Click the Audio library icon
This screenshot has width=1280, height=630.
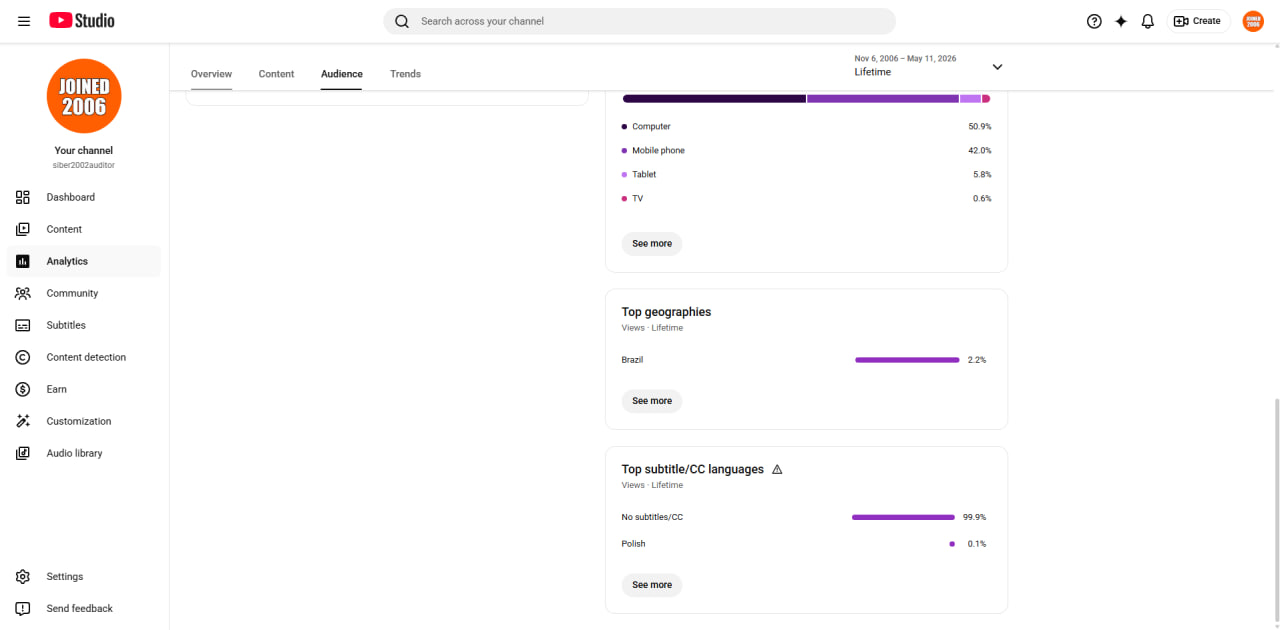23,453
